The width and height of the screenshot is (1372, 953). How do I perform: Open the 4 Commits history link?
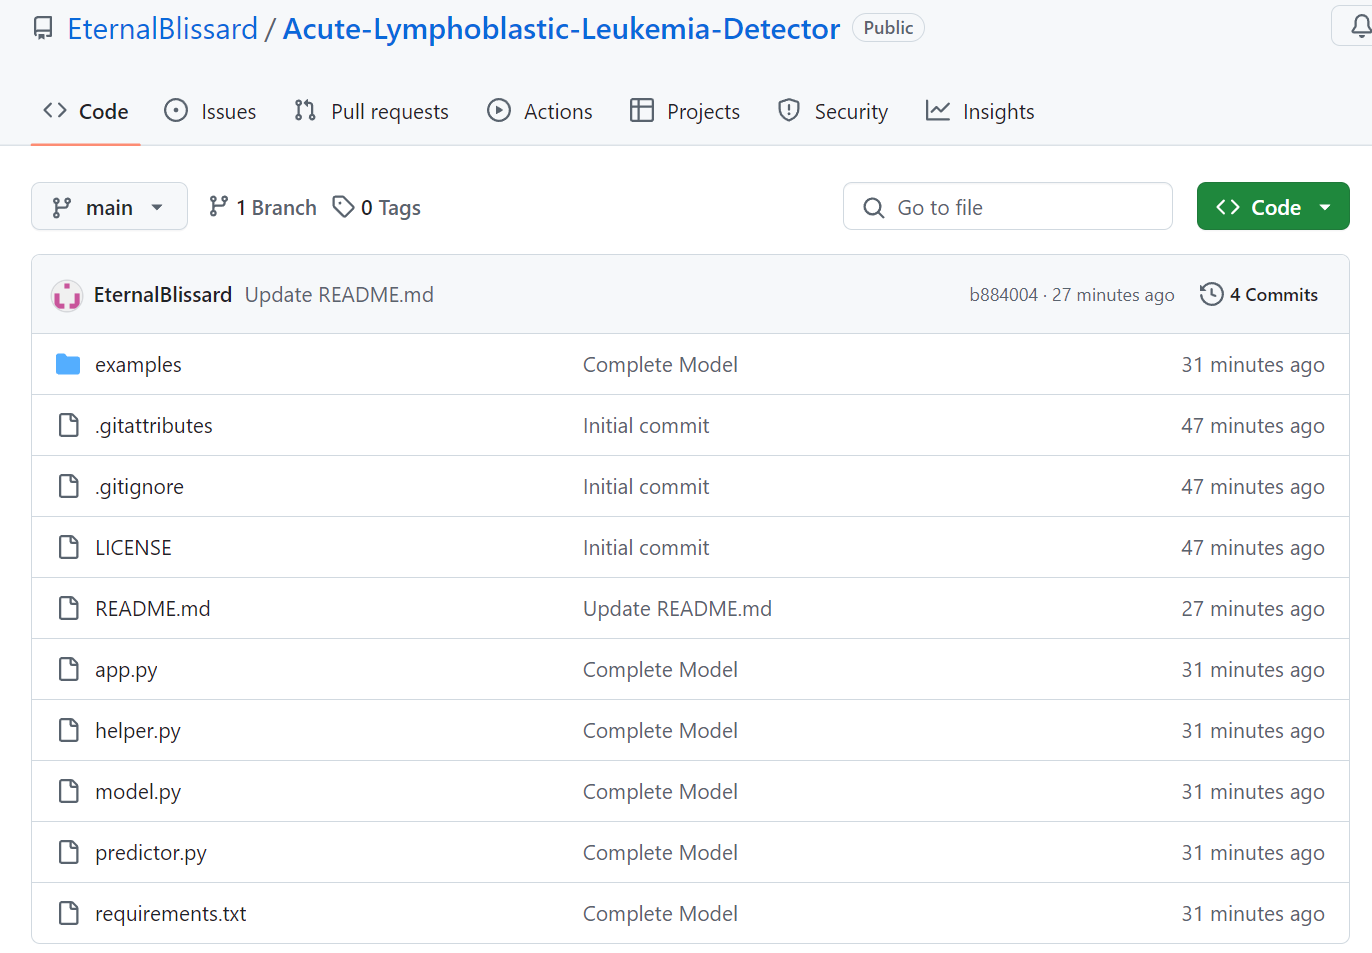[x=1273, y=295]
